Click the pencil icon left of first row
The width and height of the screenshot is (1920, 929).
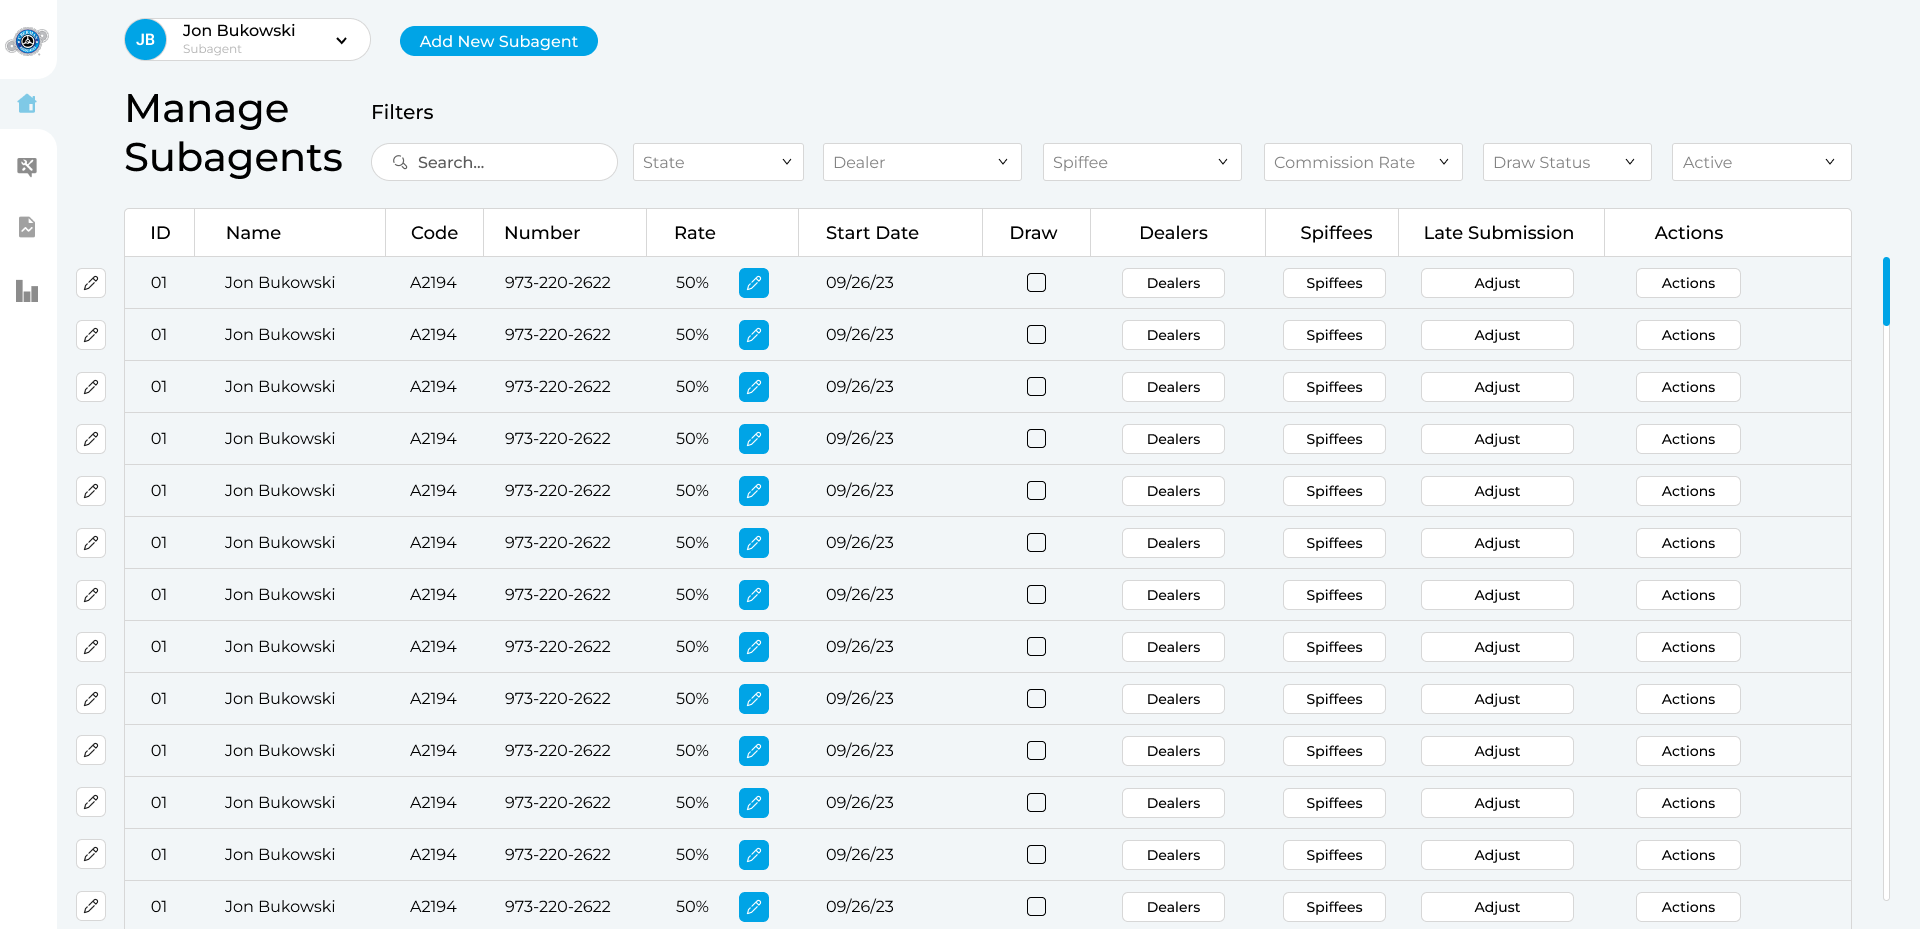(x=91, y=283)
